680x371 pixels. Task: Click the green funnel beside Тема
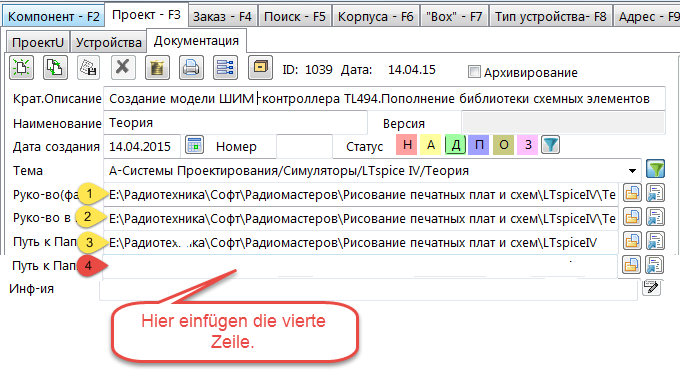point(655,169)
